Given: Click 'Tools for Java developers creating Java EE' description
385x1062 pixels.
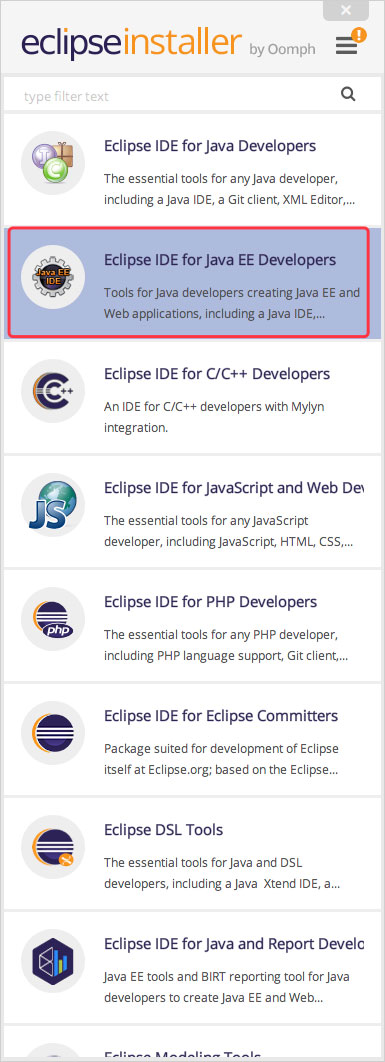Looking at the screenshot, I should click(232, 303).
